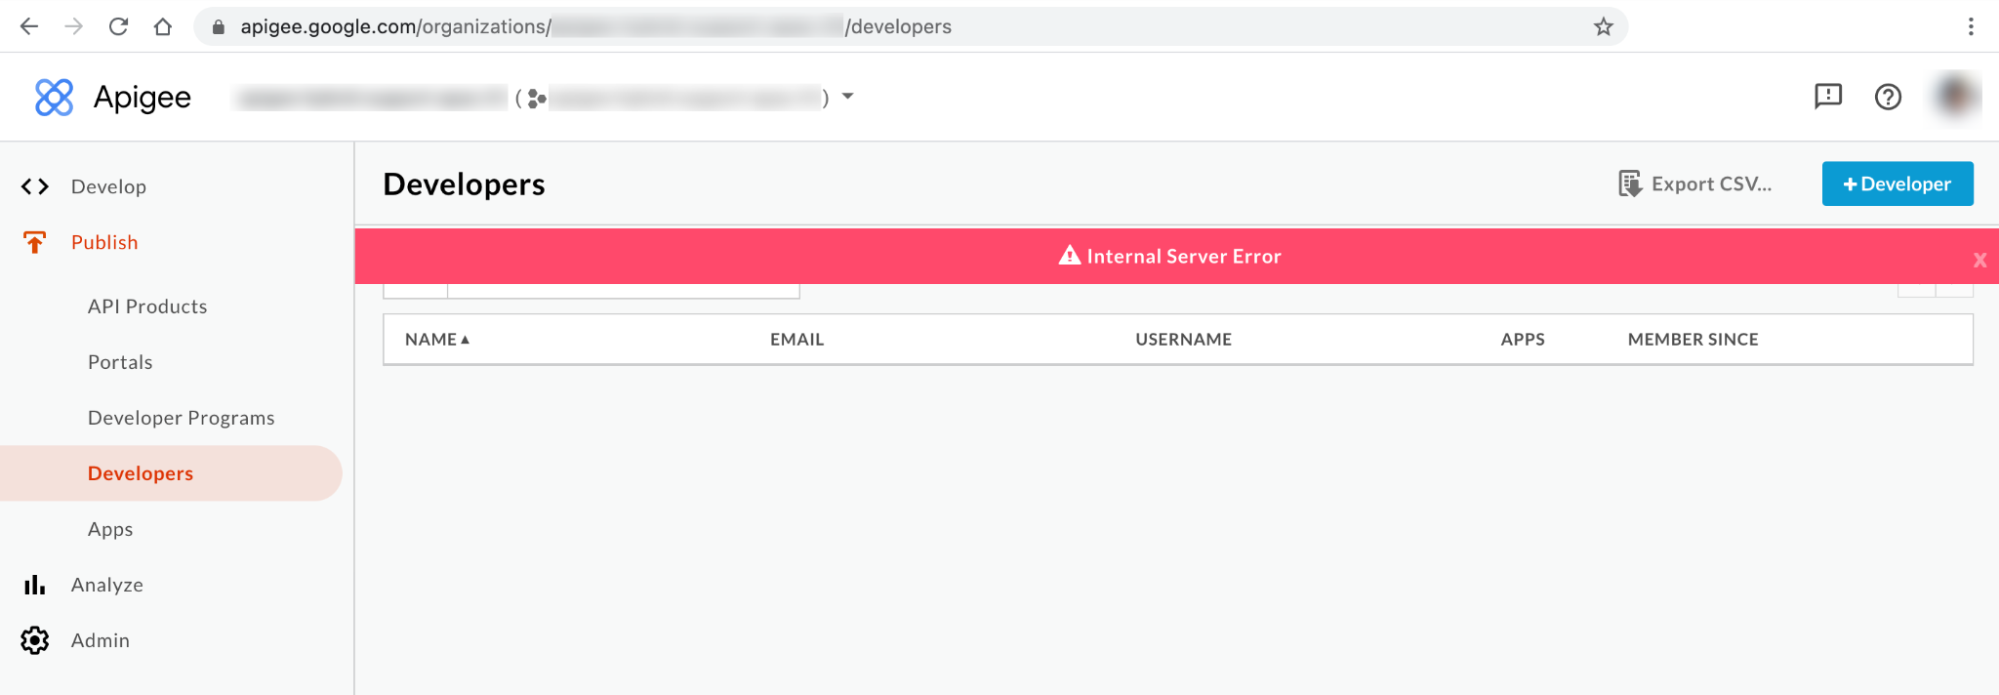Click the browser reload icon

(118, 27)
